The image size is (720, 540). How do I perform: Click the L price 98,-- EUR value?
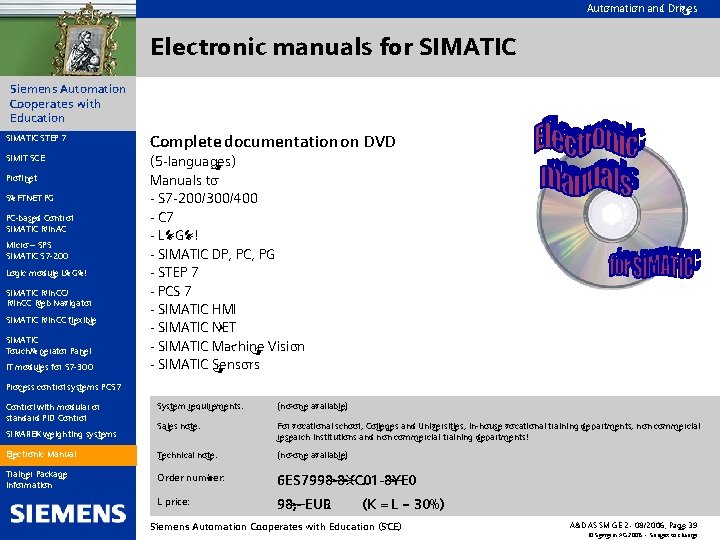pyautogui.click(x=304, y=504)
